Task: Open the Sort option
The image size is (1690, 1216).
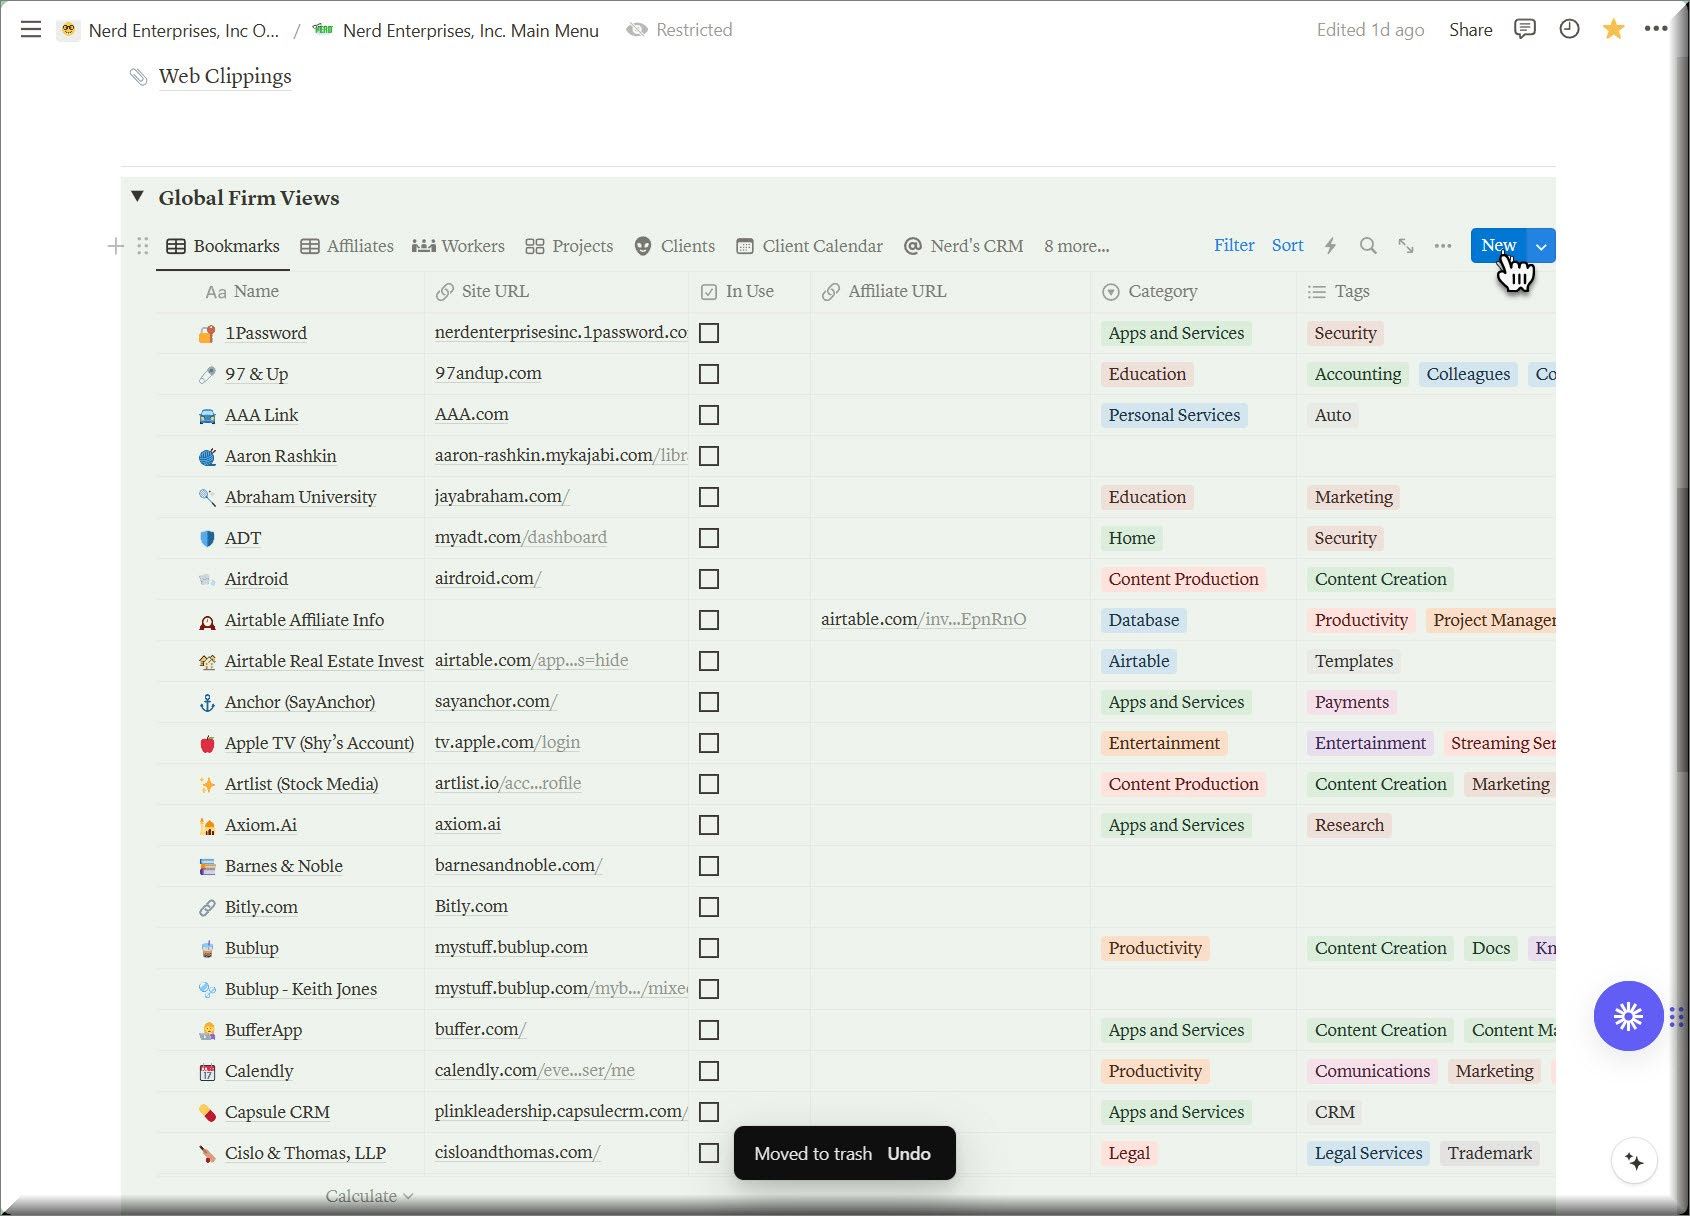Action: (1288, 246)
